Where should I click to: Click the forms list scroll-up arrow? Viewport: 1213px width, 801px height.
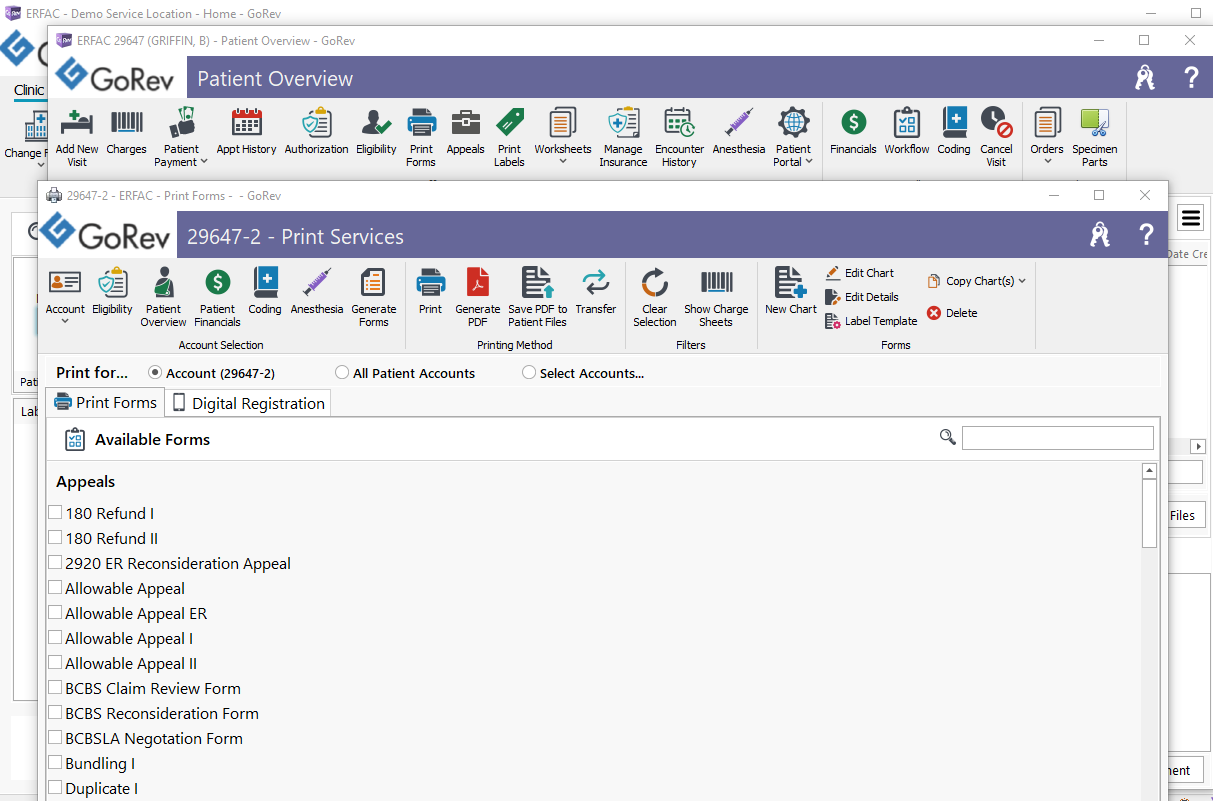1149,470
